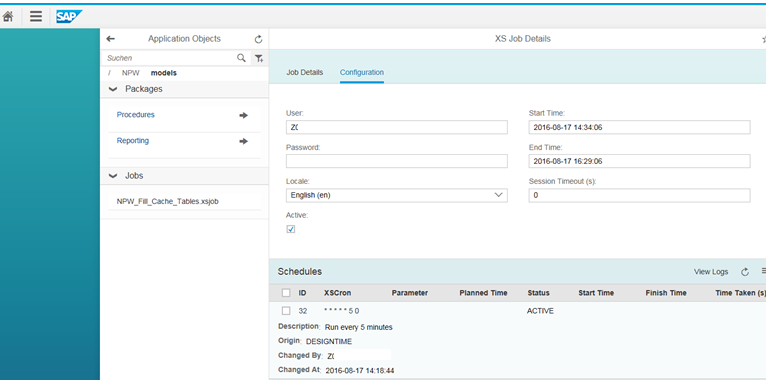
Task: Go to the home screen icon
Action: coord(8,17)
